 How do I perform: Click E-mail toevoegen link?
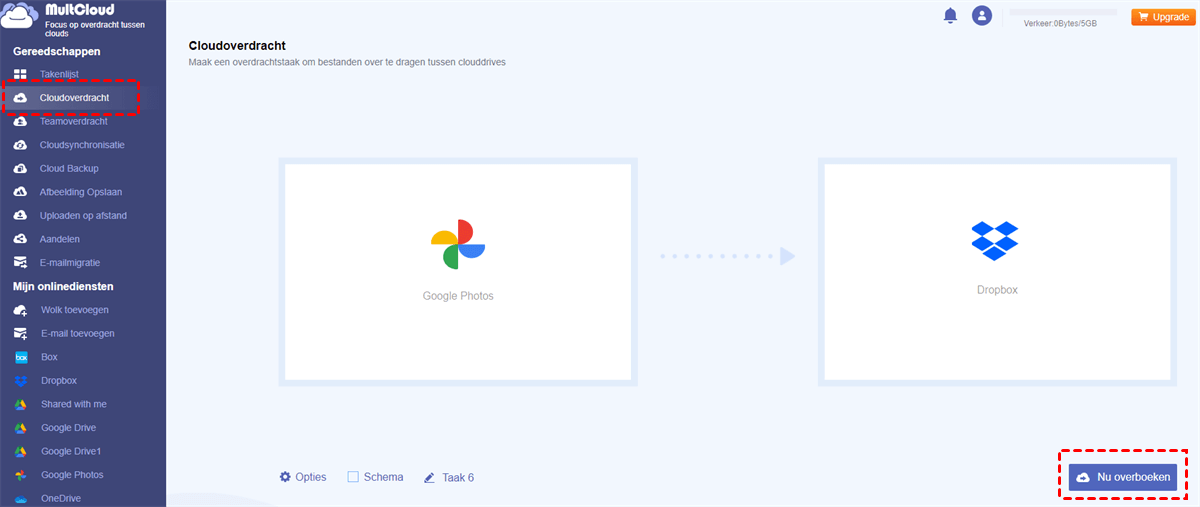click(x=78, y=333)
